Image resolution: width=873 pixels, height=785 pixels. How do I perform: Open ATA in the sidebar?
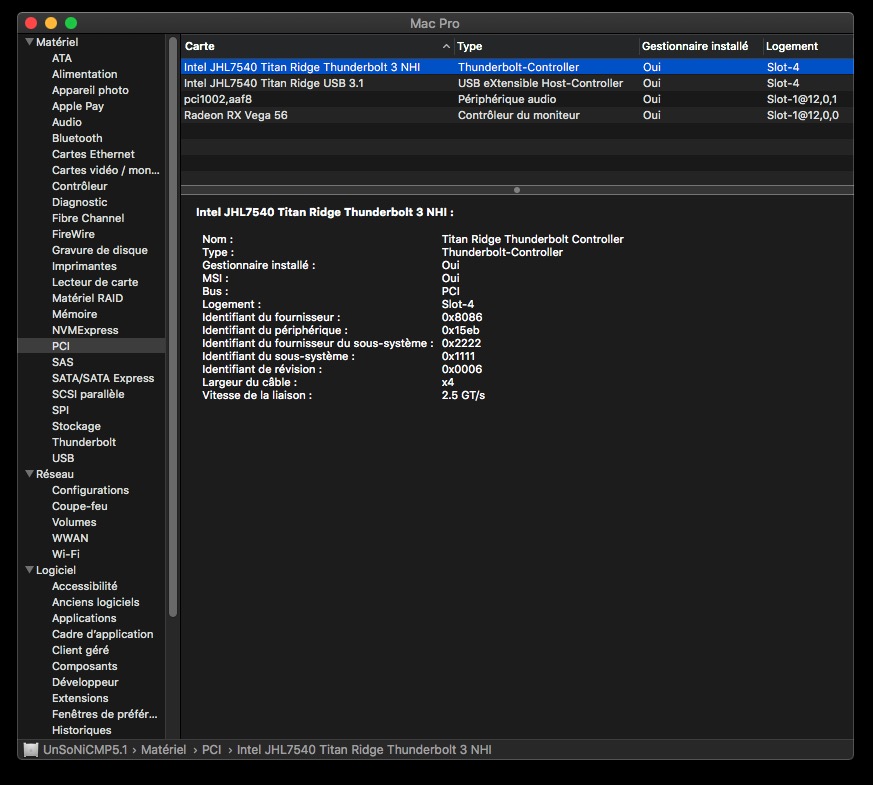pos(62,58)
